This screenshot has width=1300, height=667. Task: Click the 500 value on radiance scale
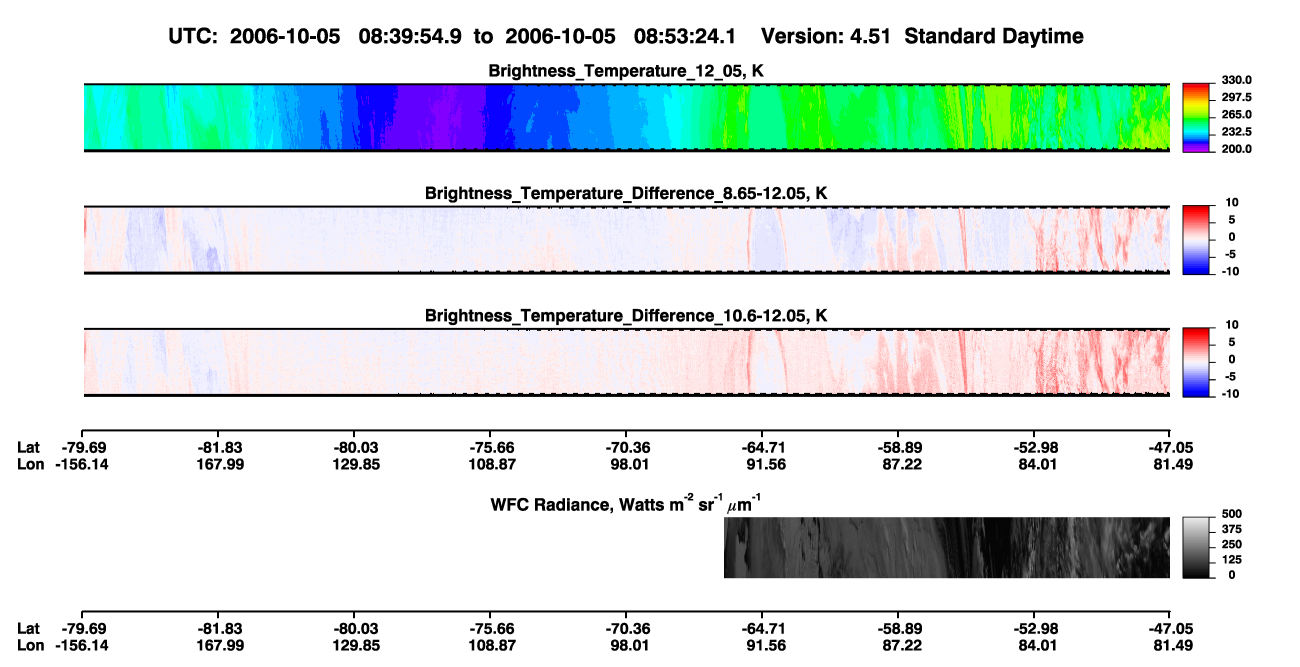coord(1229,513)
